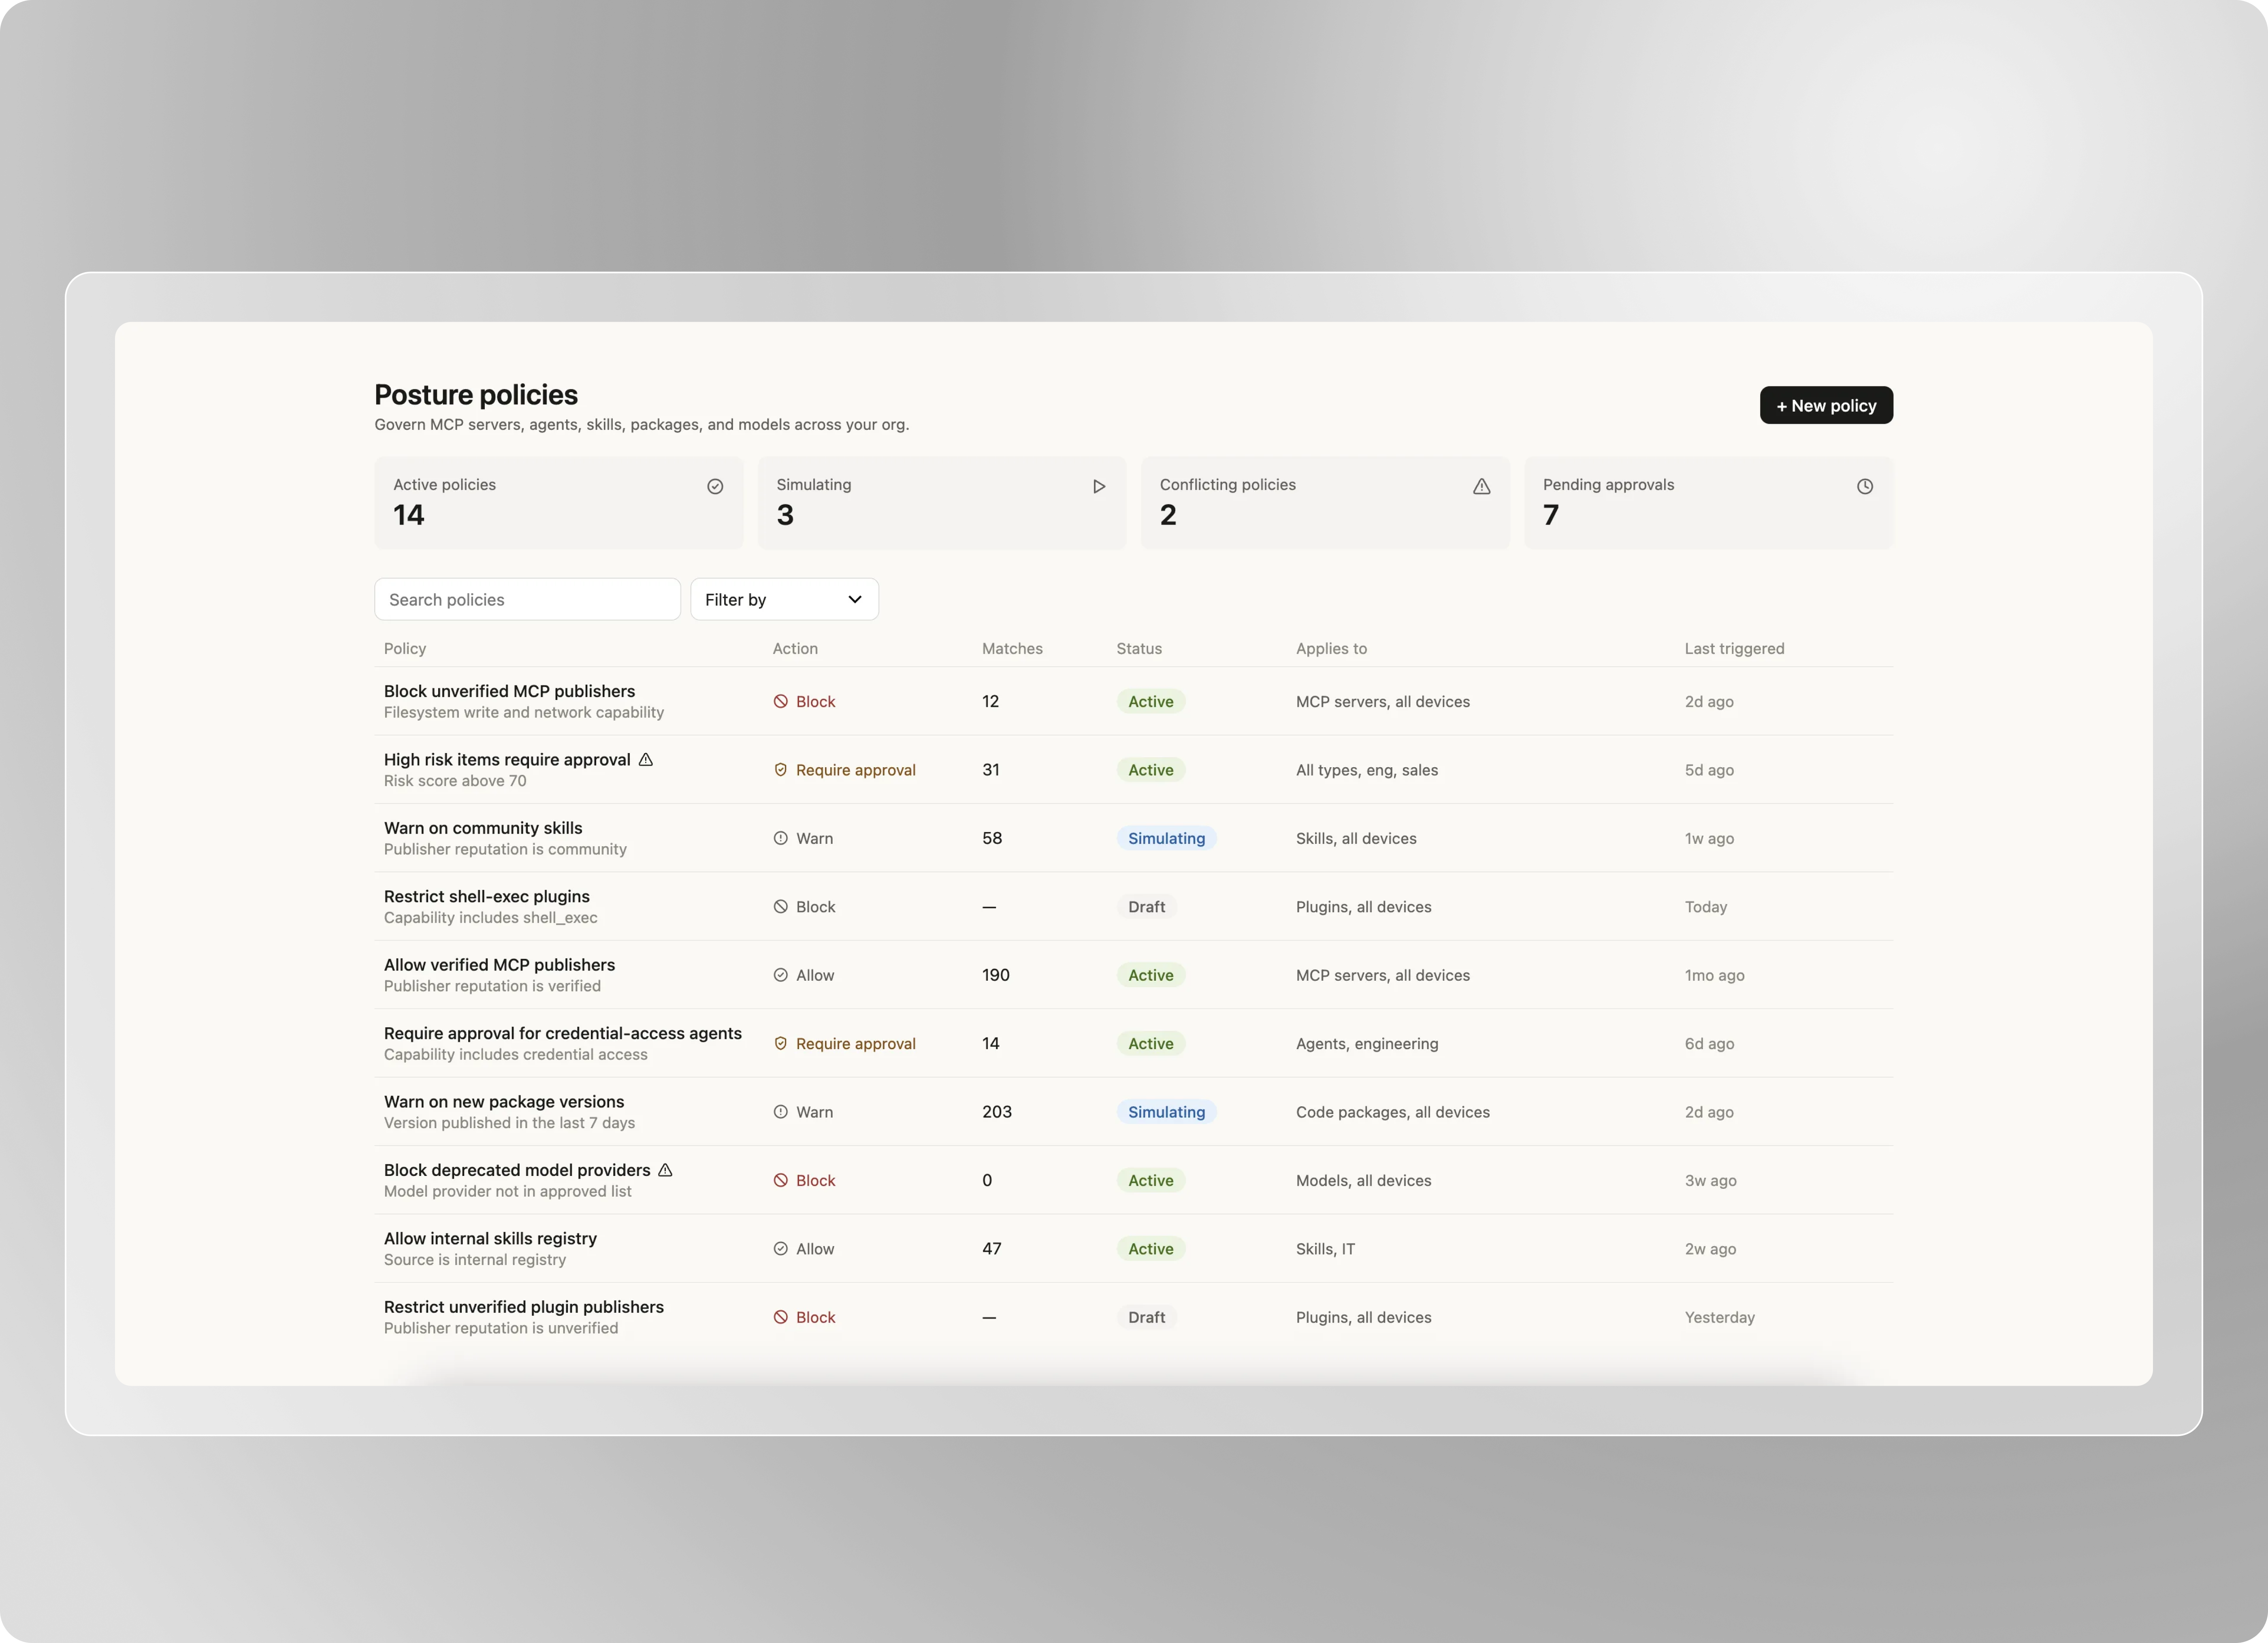Click matches count 58
Image resolution: width=2268 pixels, height=1643 pixels.
[992, 838]
